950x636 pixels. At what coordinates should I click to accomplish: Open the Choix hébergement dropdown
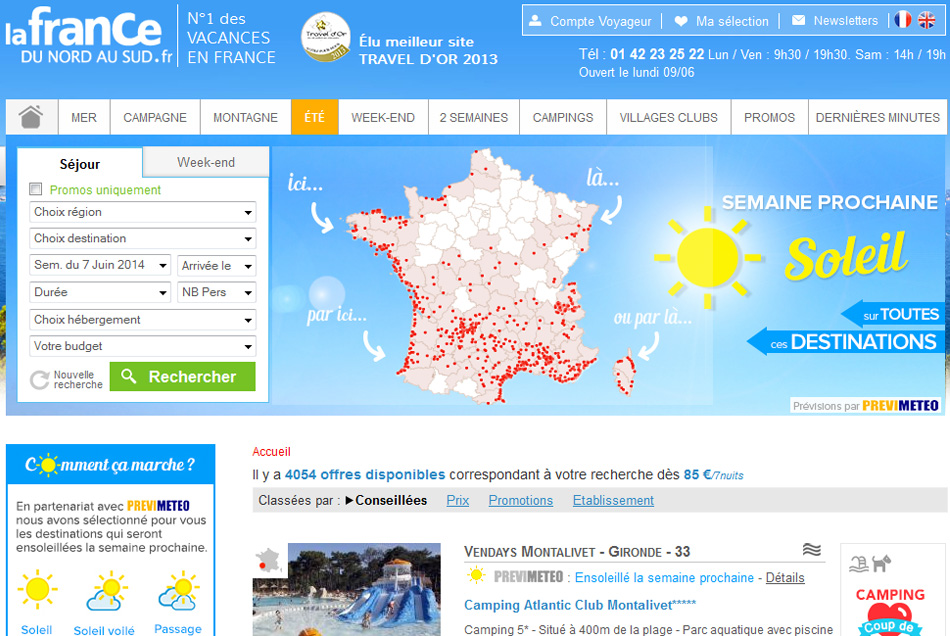pyautogui.click(x=142, y=320)
